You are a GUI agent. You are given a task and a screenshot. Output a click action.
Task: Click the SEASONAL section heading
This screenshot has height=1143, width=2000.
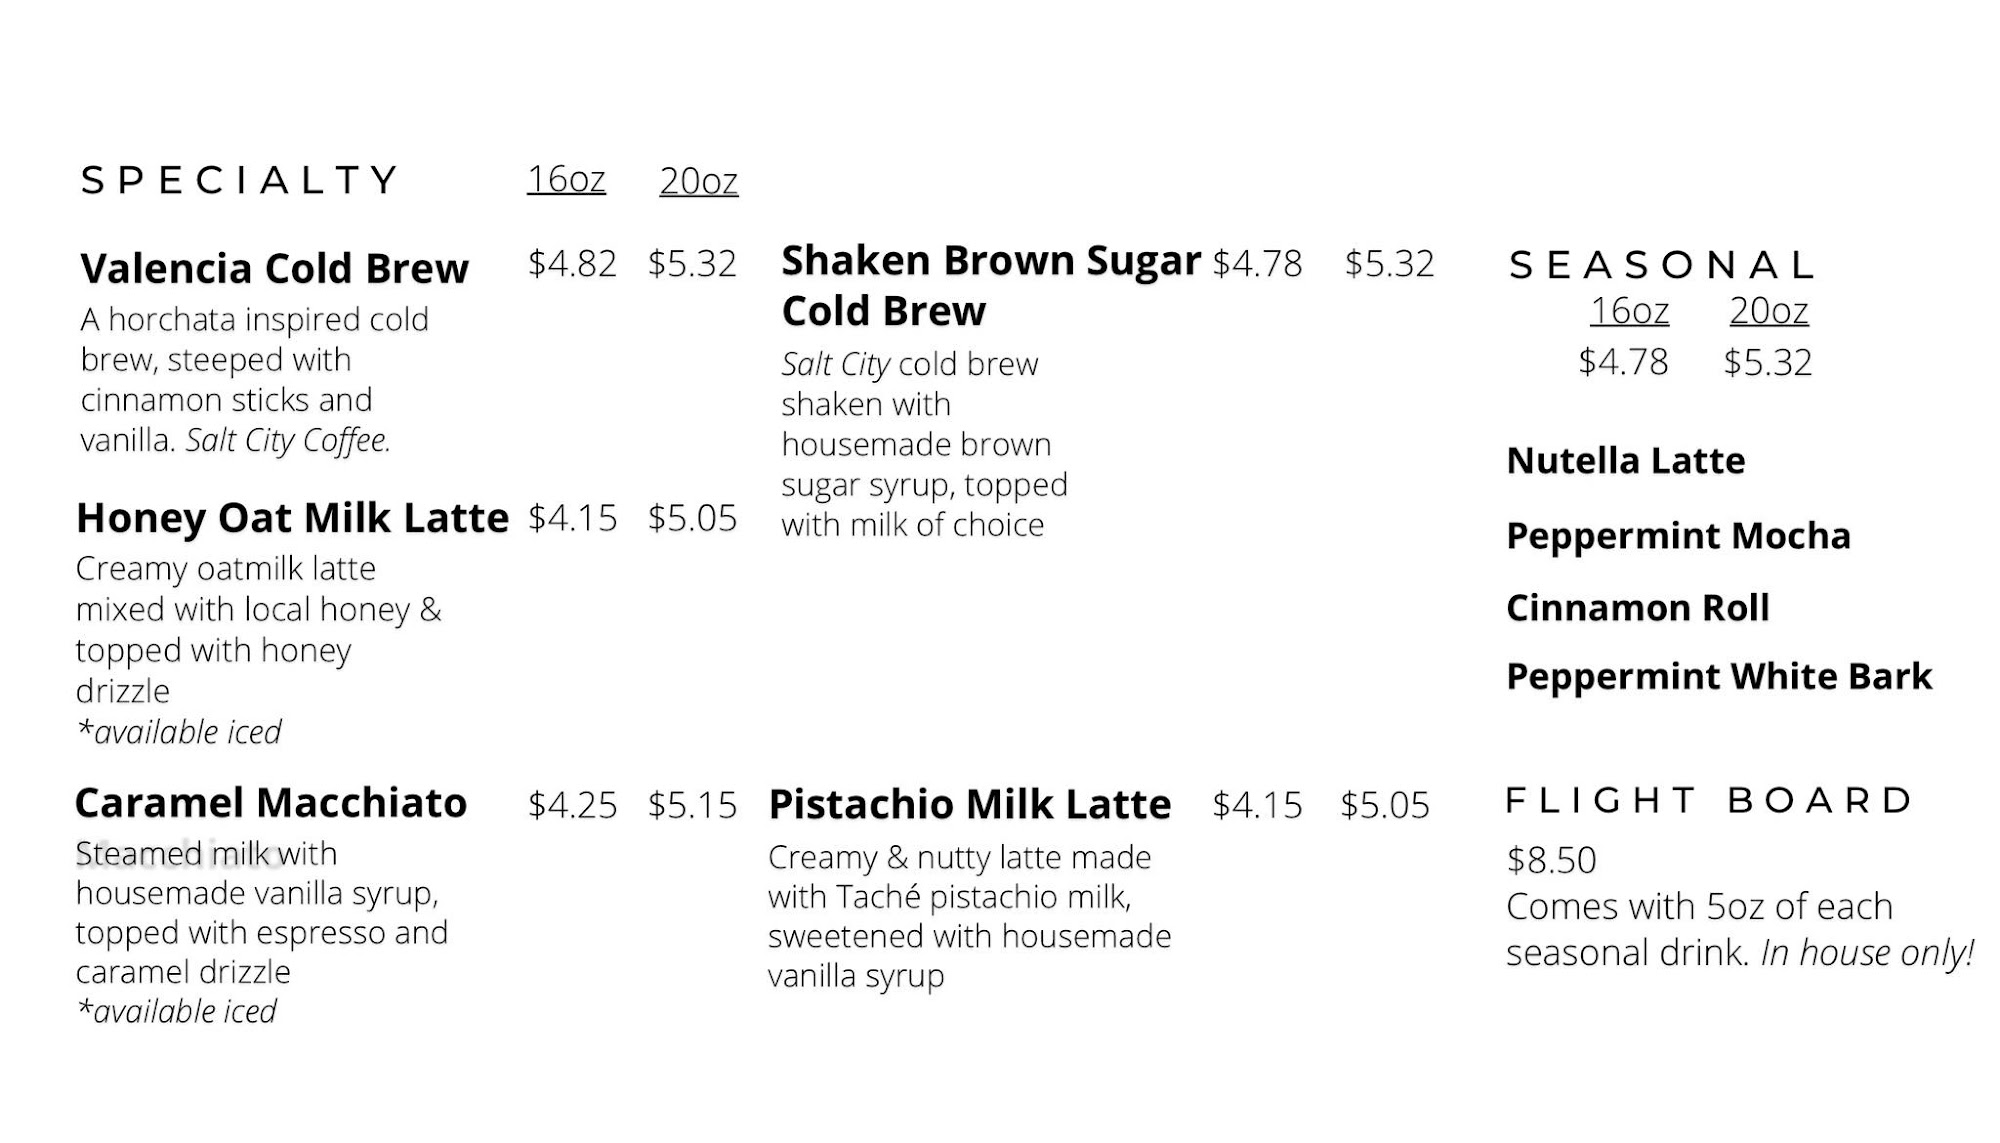tap(1661, 266)
